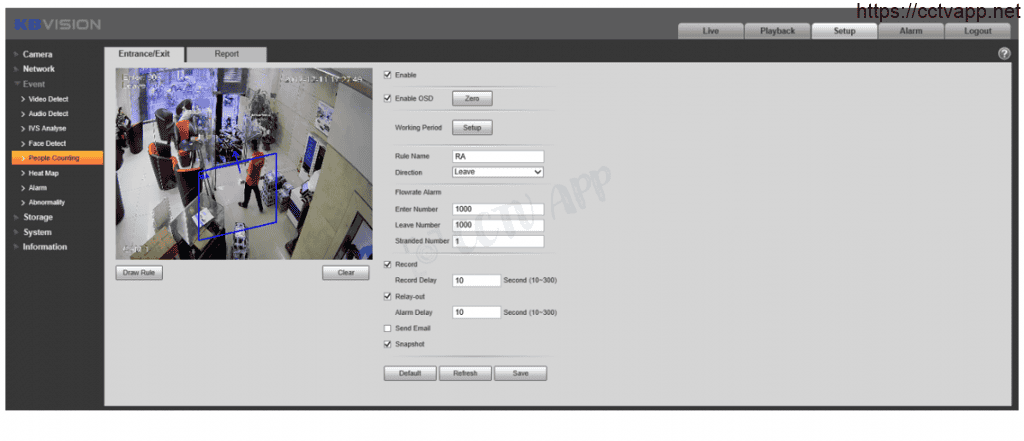
Task: Enable the Send Email option
Action: [388, 328]
